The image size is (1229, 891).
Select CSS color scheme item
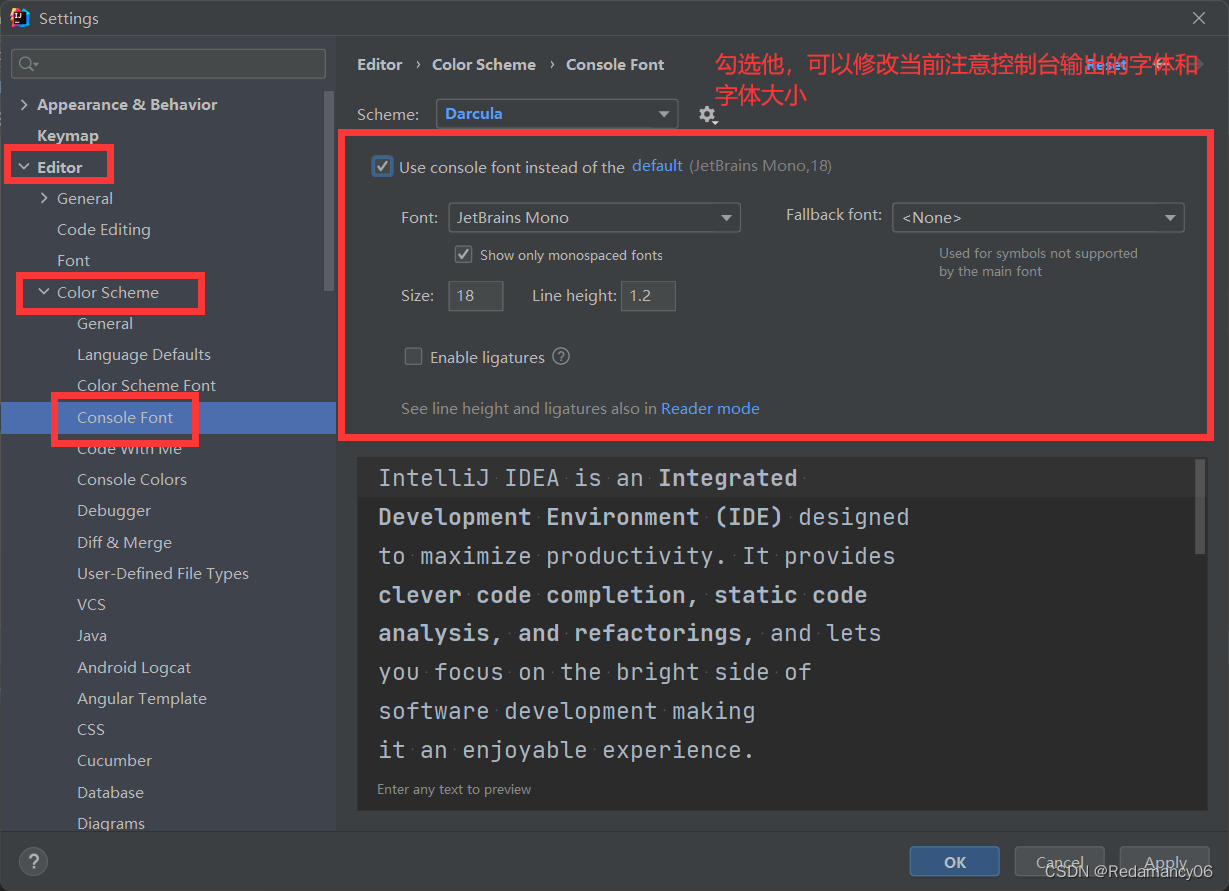[x=91, y=729]
